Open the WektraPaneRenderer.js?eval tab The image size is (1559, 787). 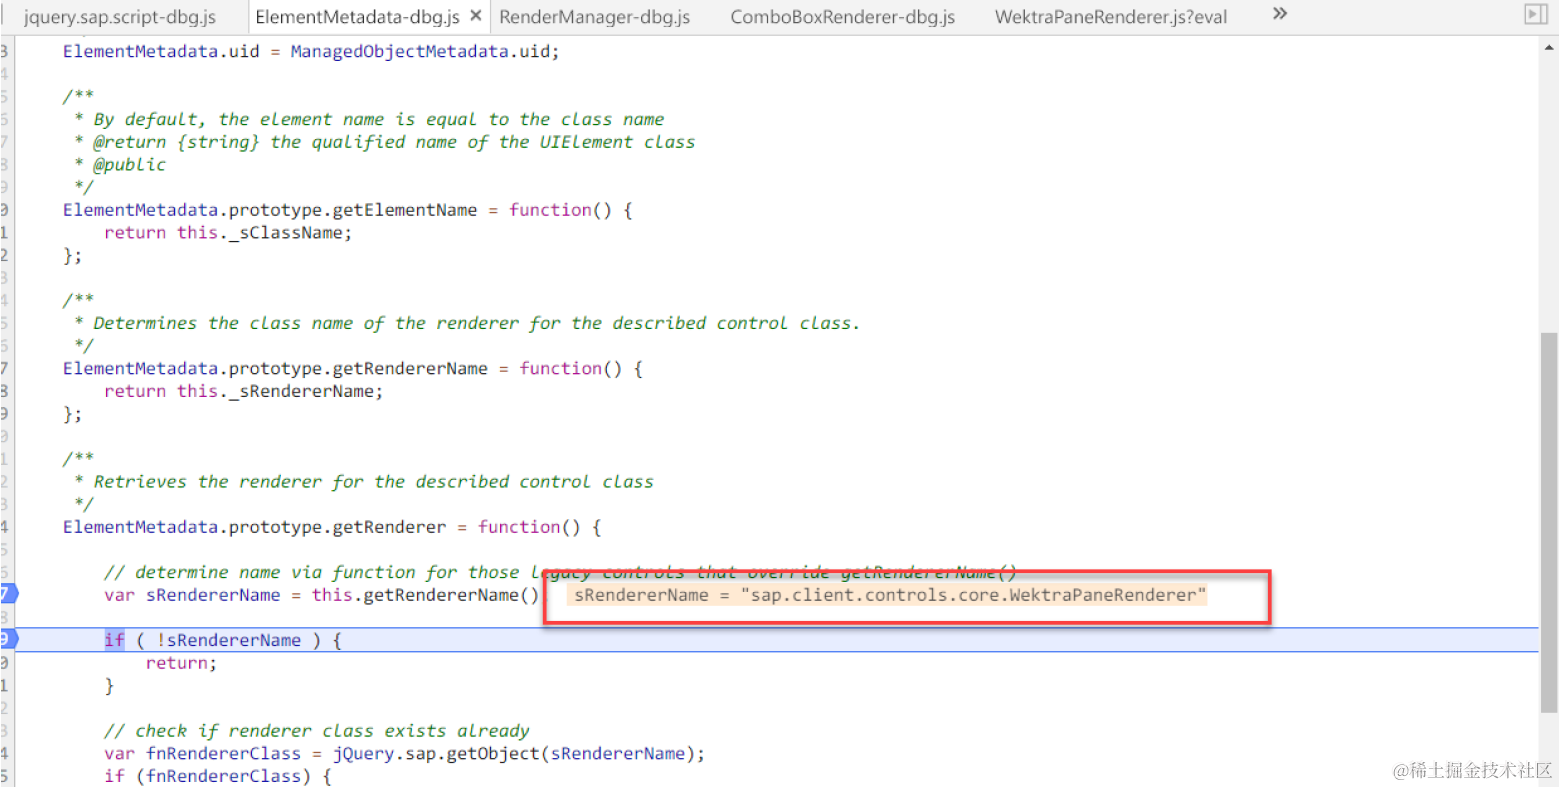pyautogui.click(x=1110, y=17)
